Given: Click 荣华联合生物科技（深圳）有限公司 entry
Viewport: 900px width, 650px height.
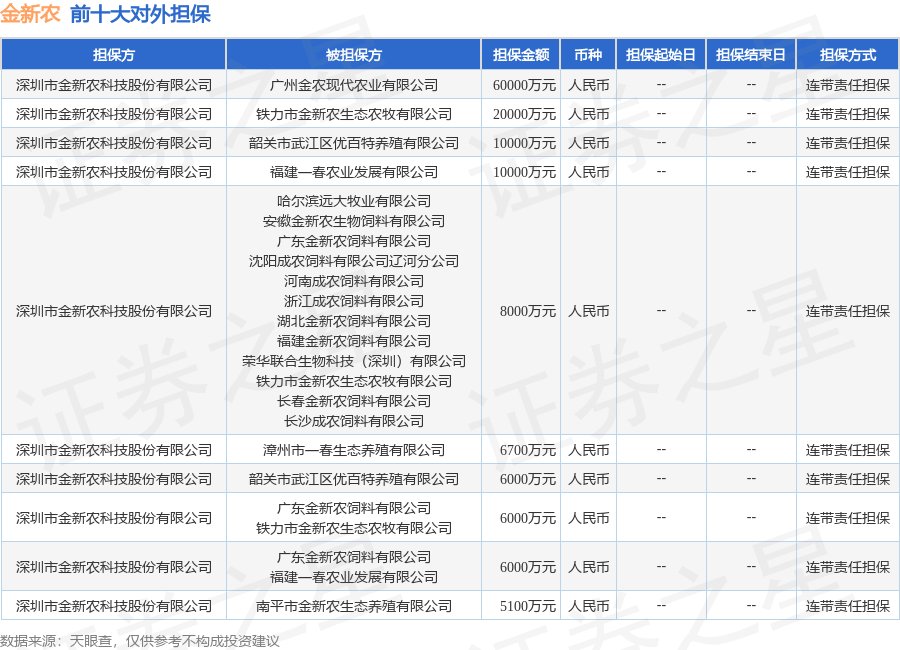Looking at the screenshot, I should [354, 361].
